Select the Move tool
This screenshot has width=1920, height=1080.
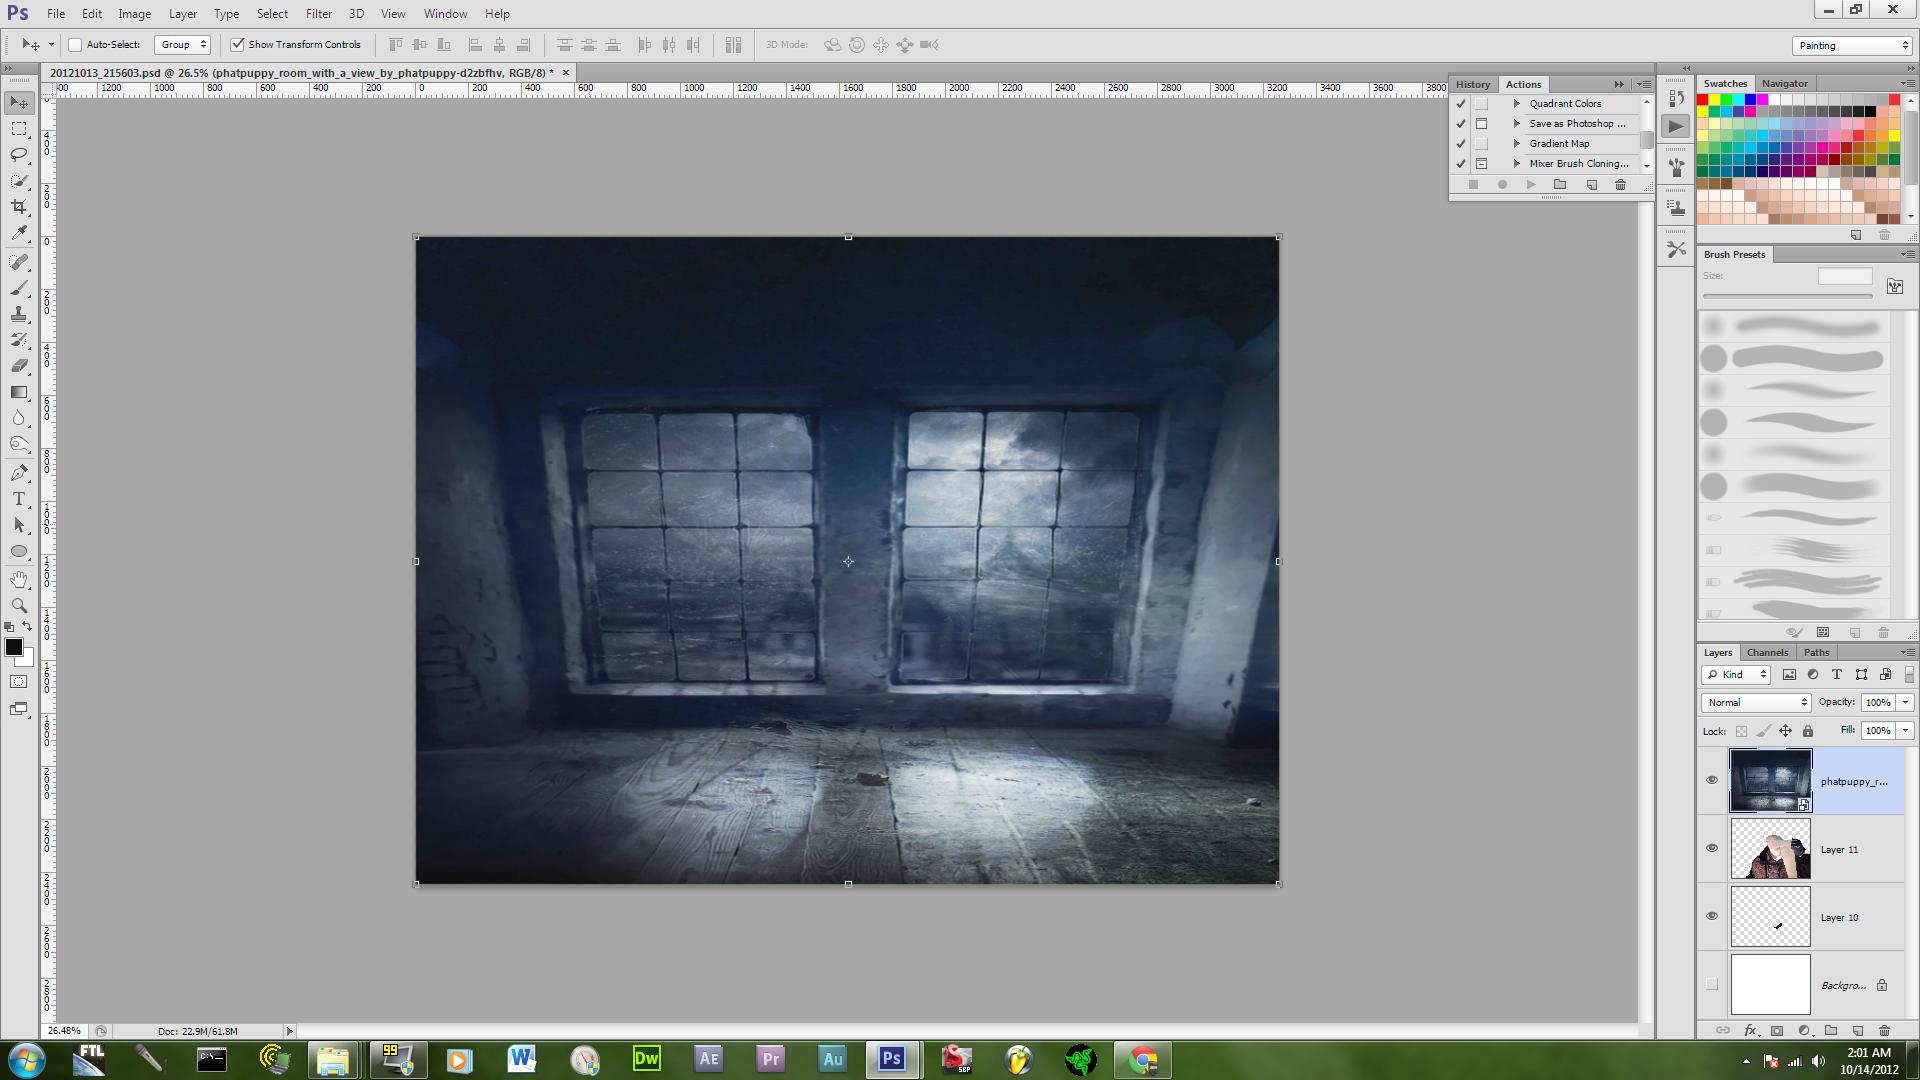click(19, 103)
